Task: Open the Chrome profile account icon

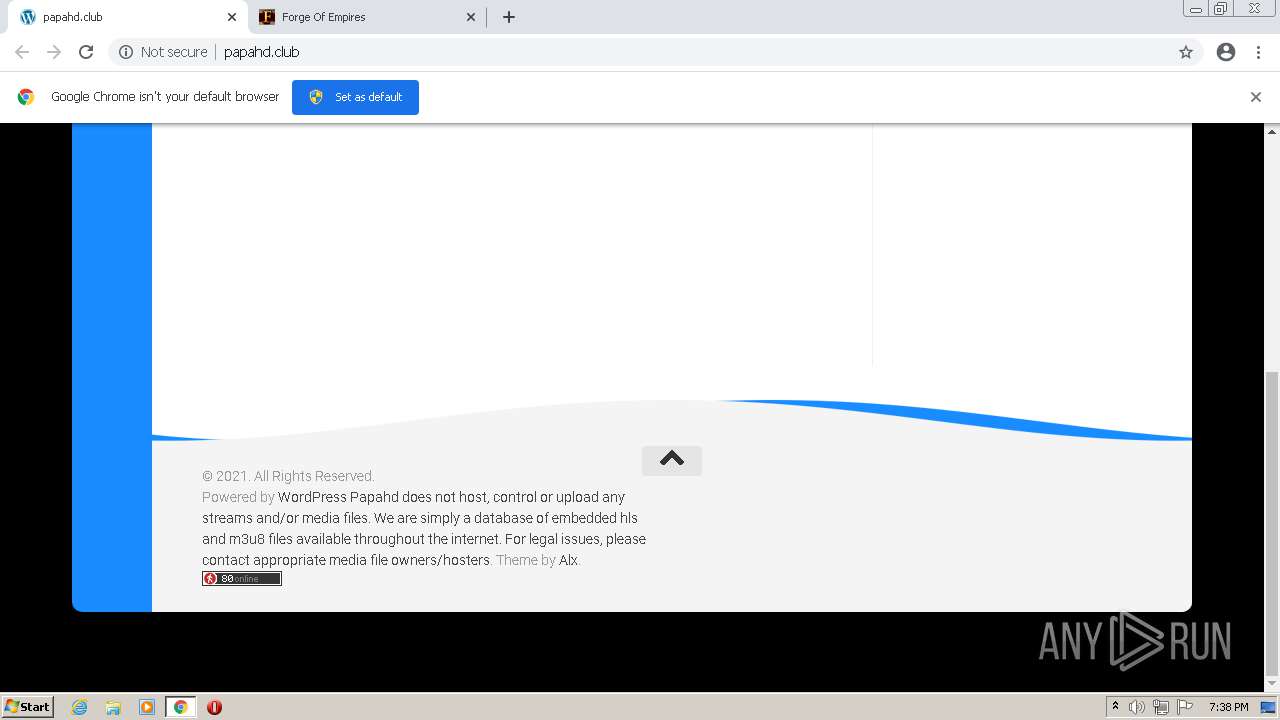Action: [x=1226, y=52]
